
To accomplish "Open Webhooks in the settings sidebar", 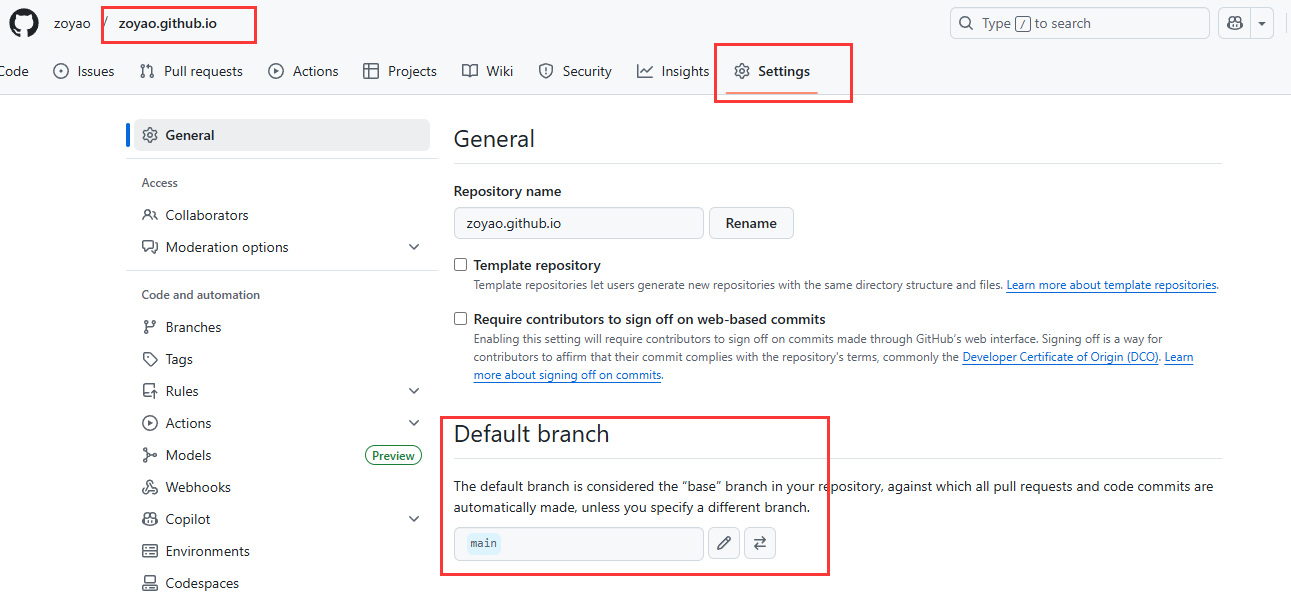I will point(197,487).
